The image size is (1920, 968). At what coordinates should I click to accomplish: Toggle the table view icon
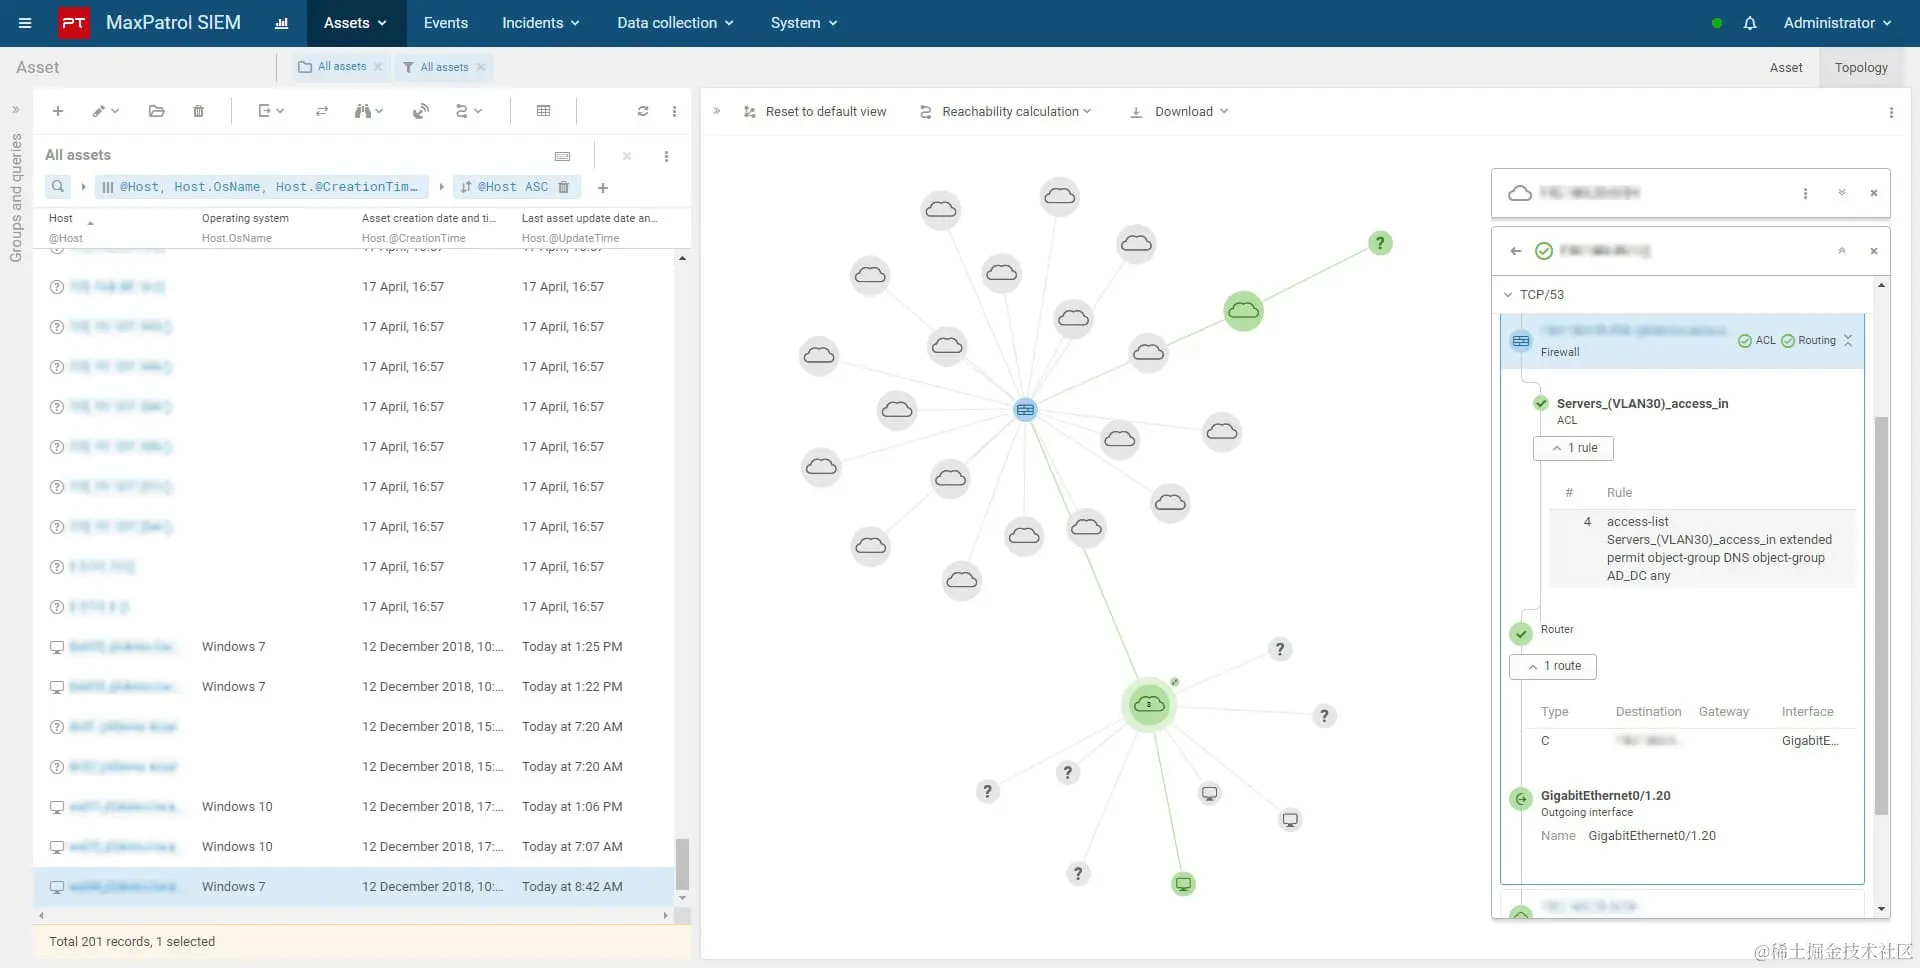(x=544, y=111)
